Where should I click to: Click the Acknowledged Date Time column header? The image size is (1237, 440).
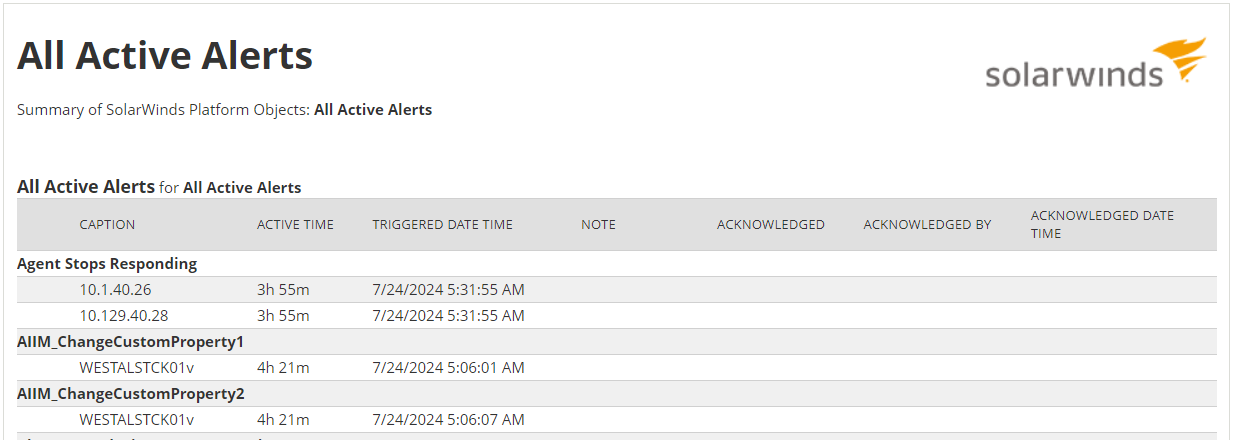[x=1102, y=224]
